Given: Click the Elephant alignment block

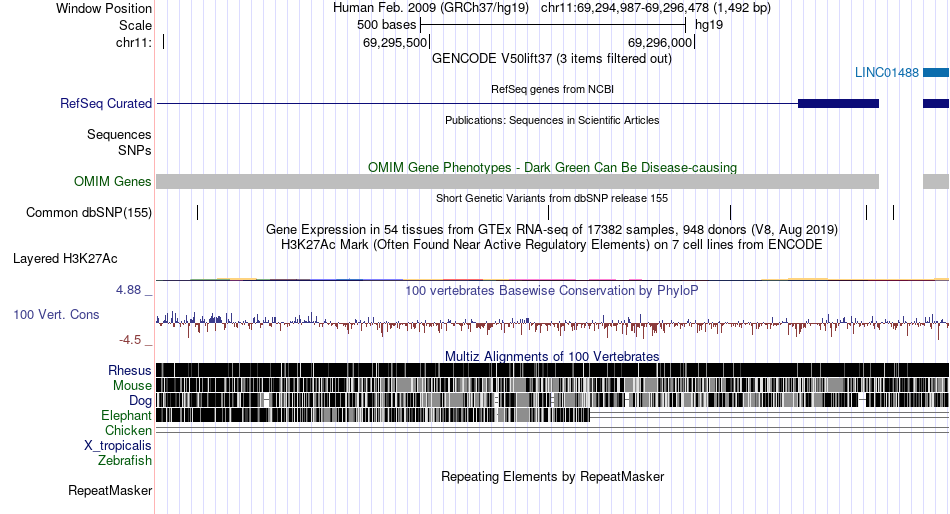Looking at the screenshot, I should (x=373, y=415).
